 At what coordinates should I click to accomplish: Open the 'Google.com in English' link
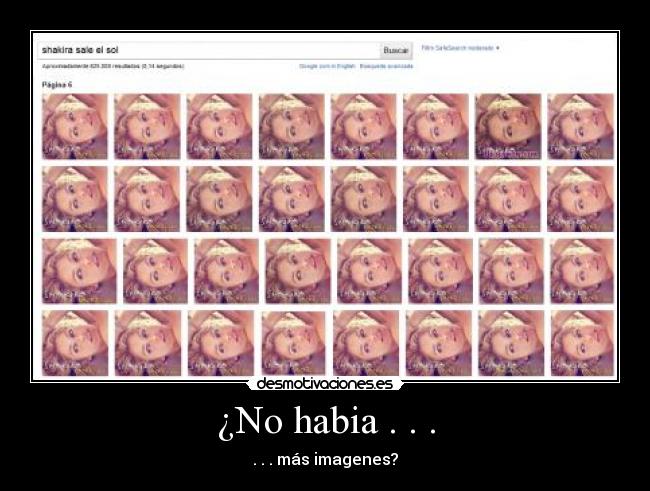click(327, 66)
